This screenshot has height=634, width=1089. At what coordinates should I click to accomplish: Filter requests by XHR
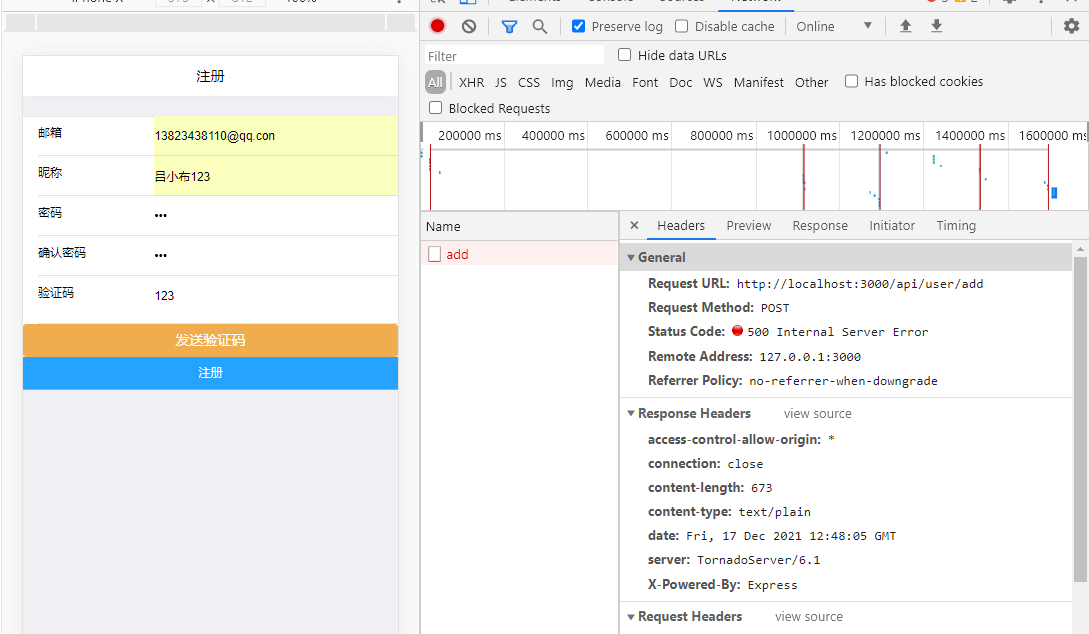click(x=472, y=83)
